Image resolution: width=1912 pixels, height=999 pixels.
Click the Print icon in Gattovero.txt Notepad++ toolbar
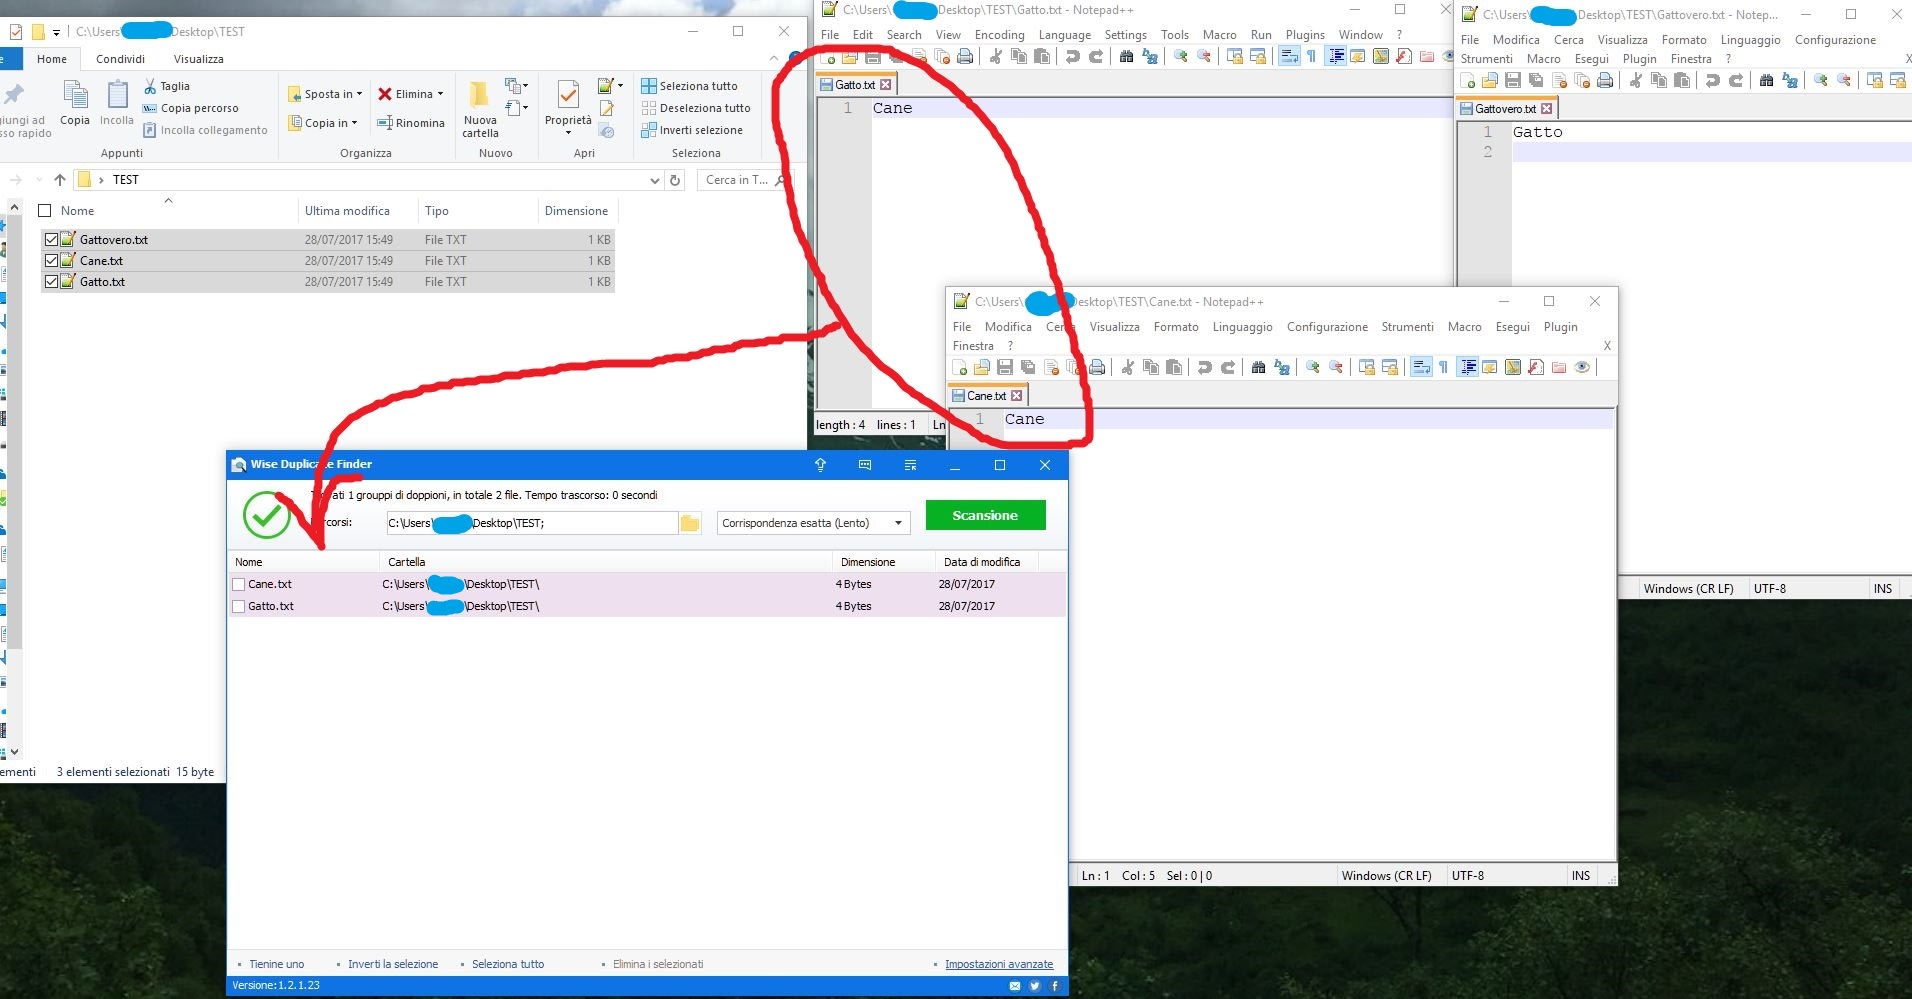click(x=1605, y=80)
